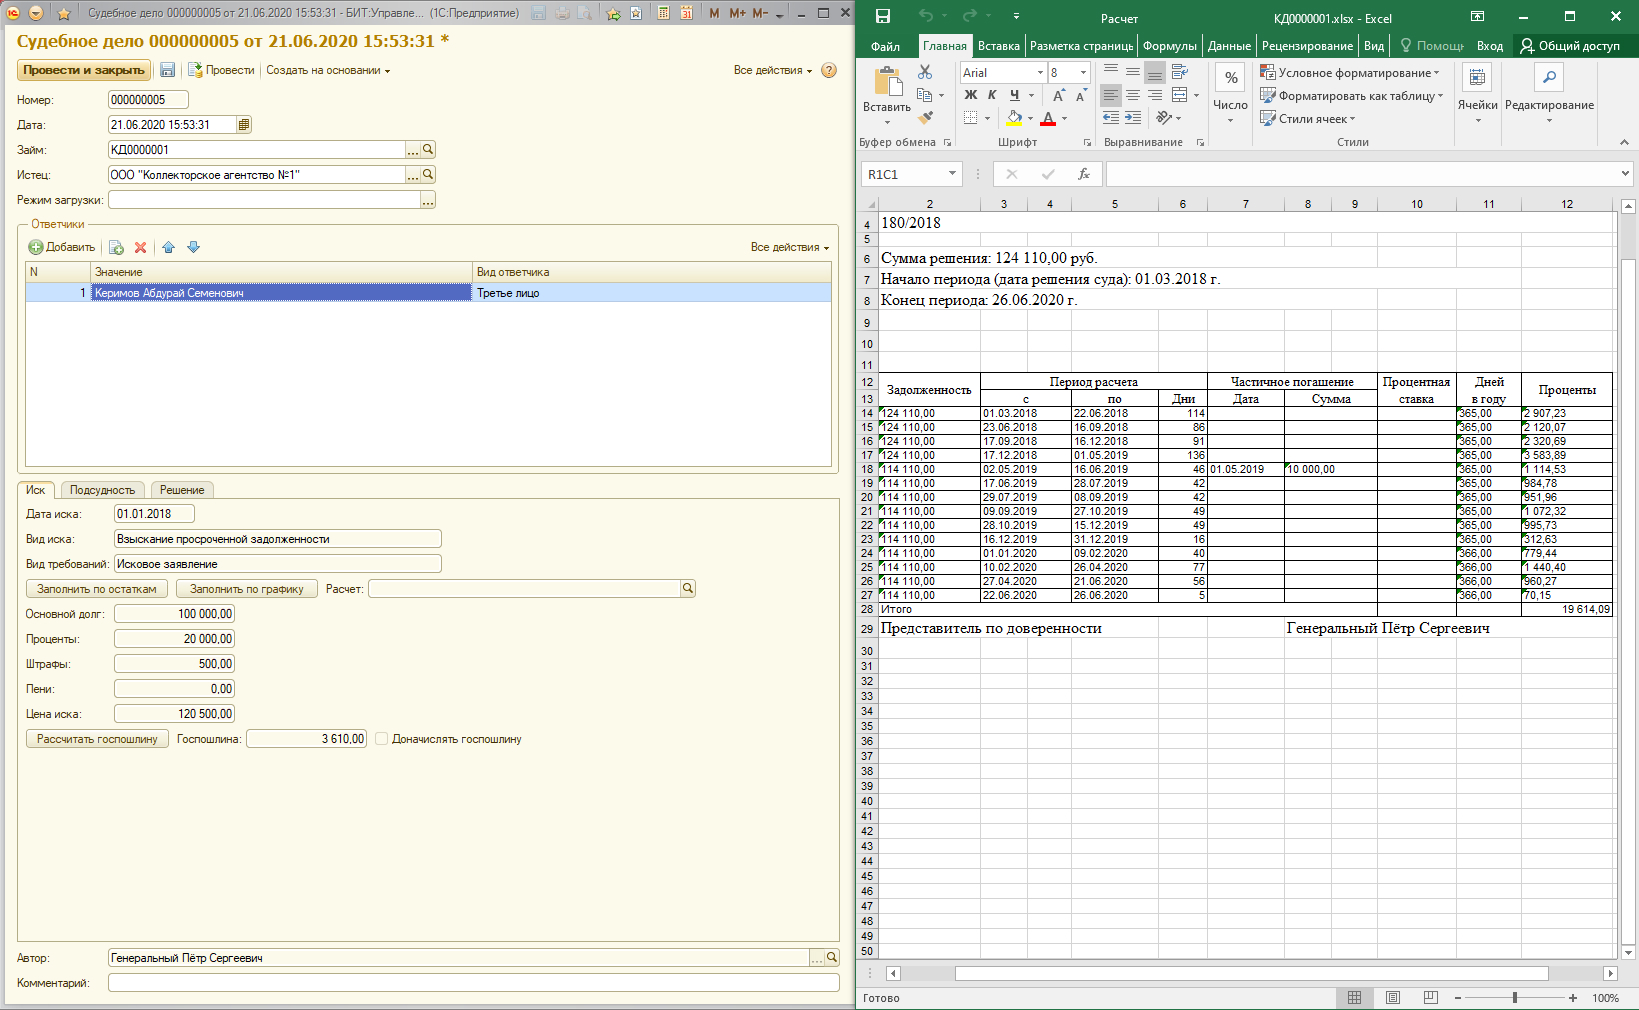Save the Excel workbook via quick access icon

tap(882, 17)
